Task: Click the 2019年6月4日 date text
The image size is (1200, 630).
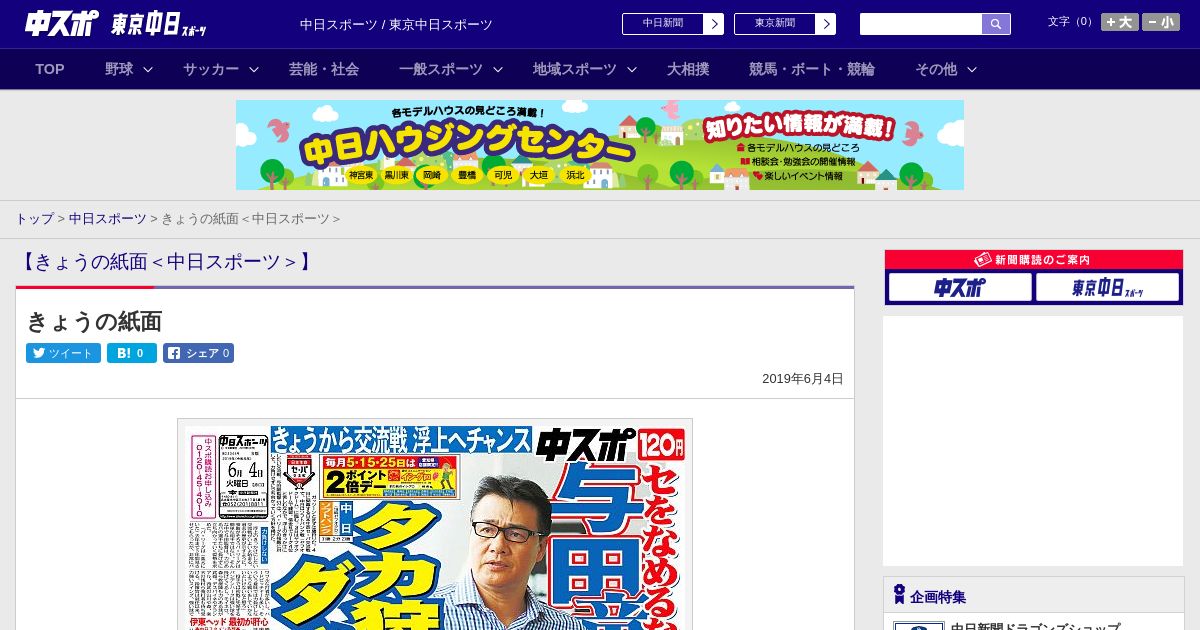Action: (803, 379)
